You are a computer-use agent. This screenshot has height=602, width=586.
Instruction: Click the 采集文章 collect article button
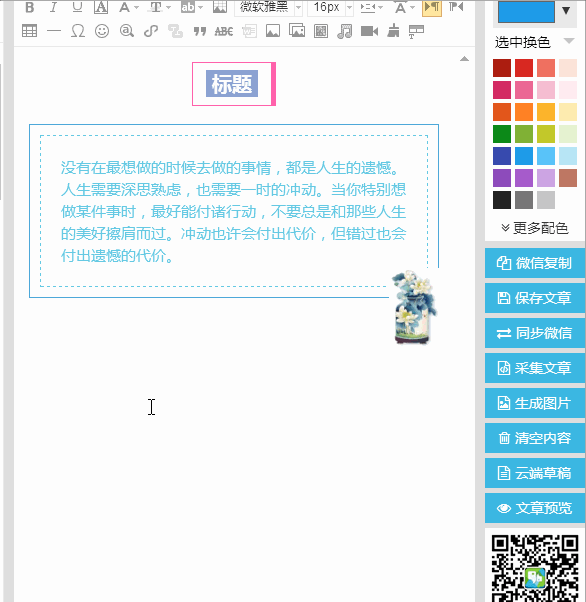point(535,368)
